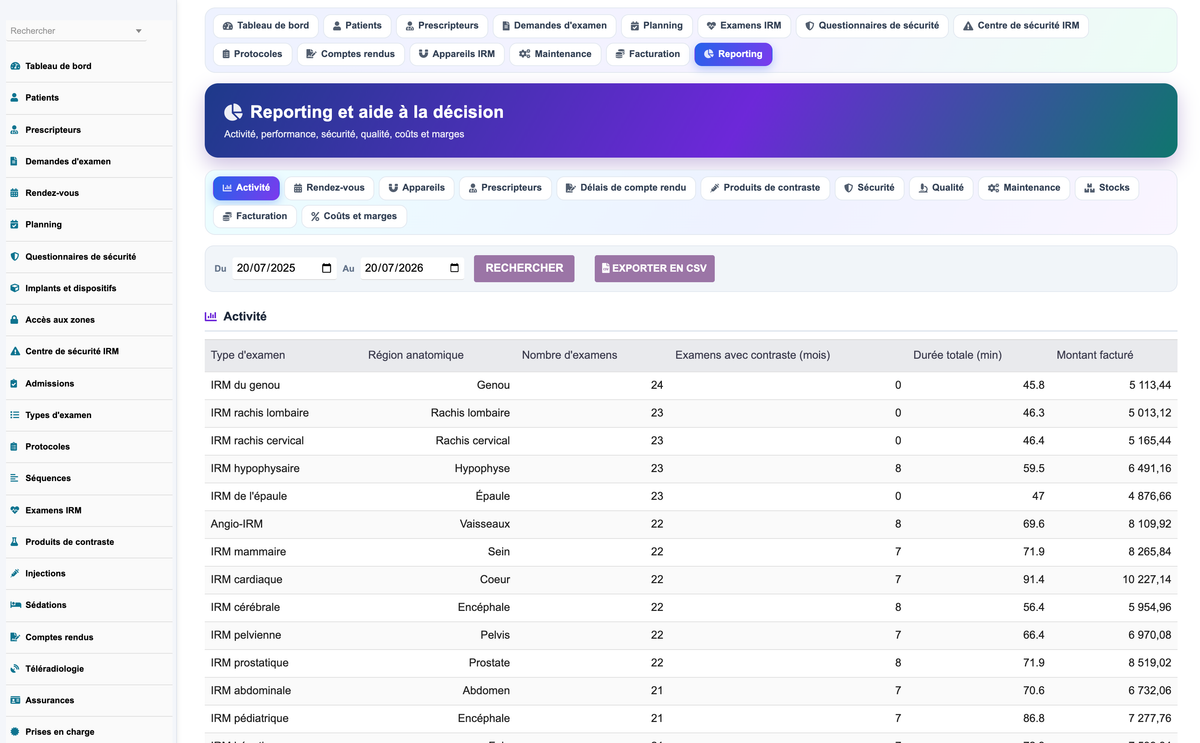Open Protocoles in top navigation bar

click(252, 54)
